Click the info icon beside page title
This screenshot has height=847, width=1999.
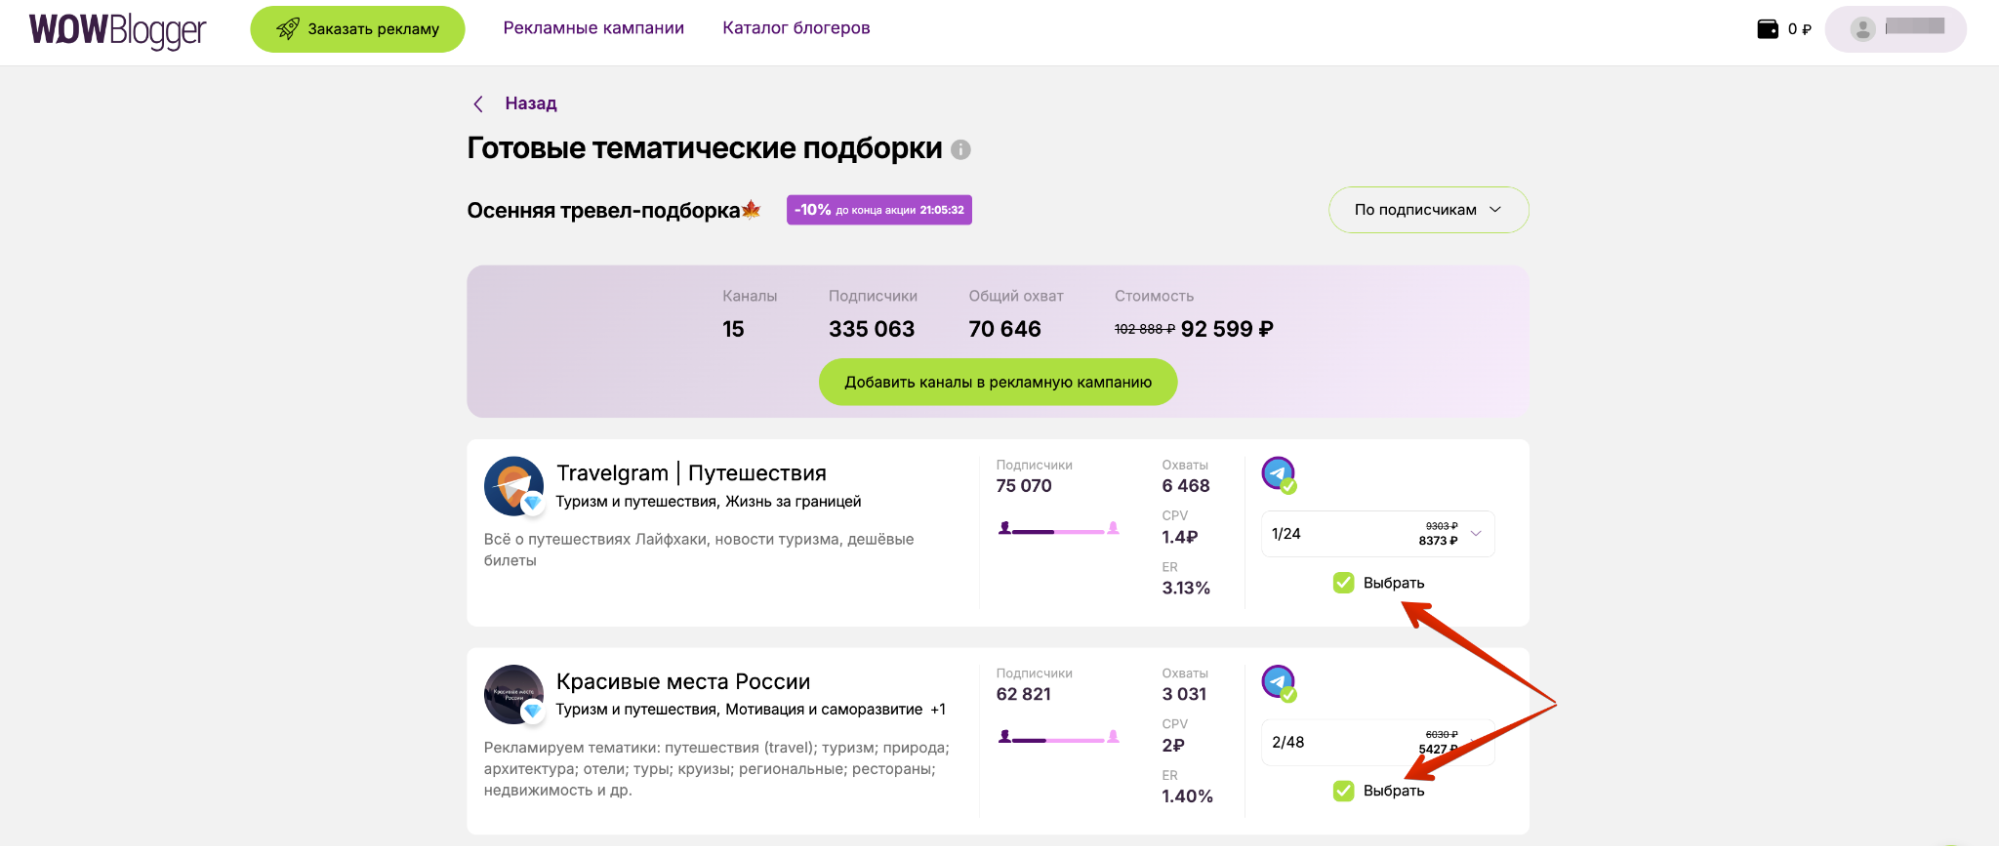click(x=961, y=150)
